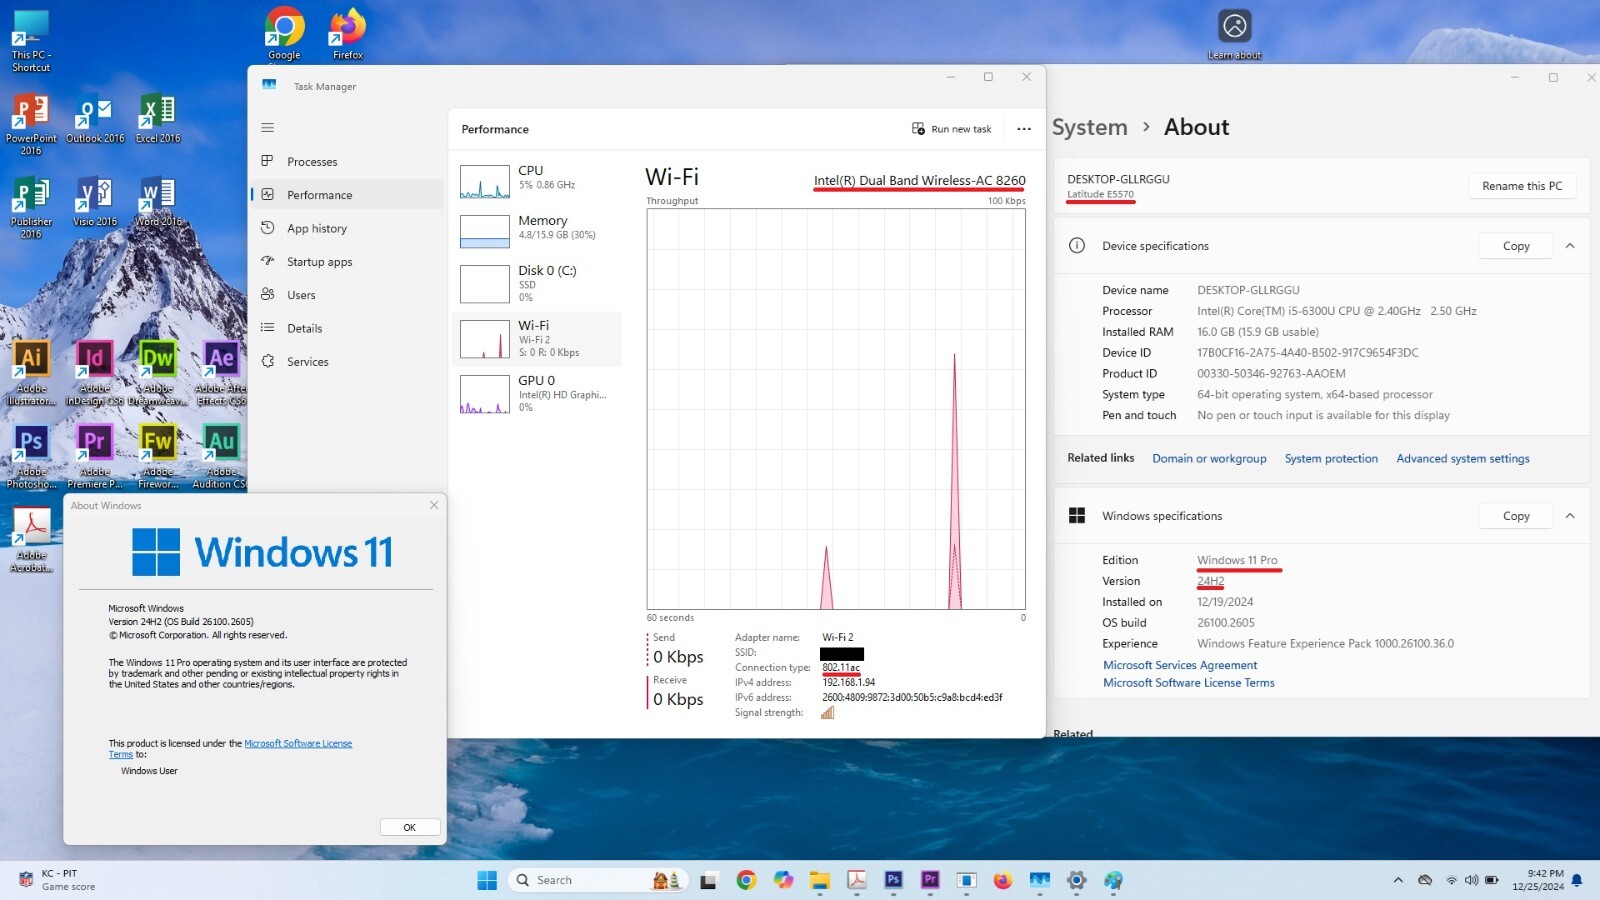
Task: Go to App history in Task Manager
Action: click(x=347, y=228)
